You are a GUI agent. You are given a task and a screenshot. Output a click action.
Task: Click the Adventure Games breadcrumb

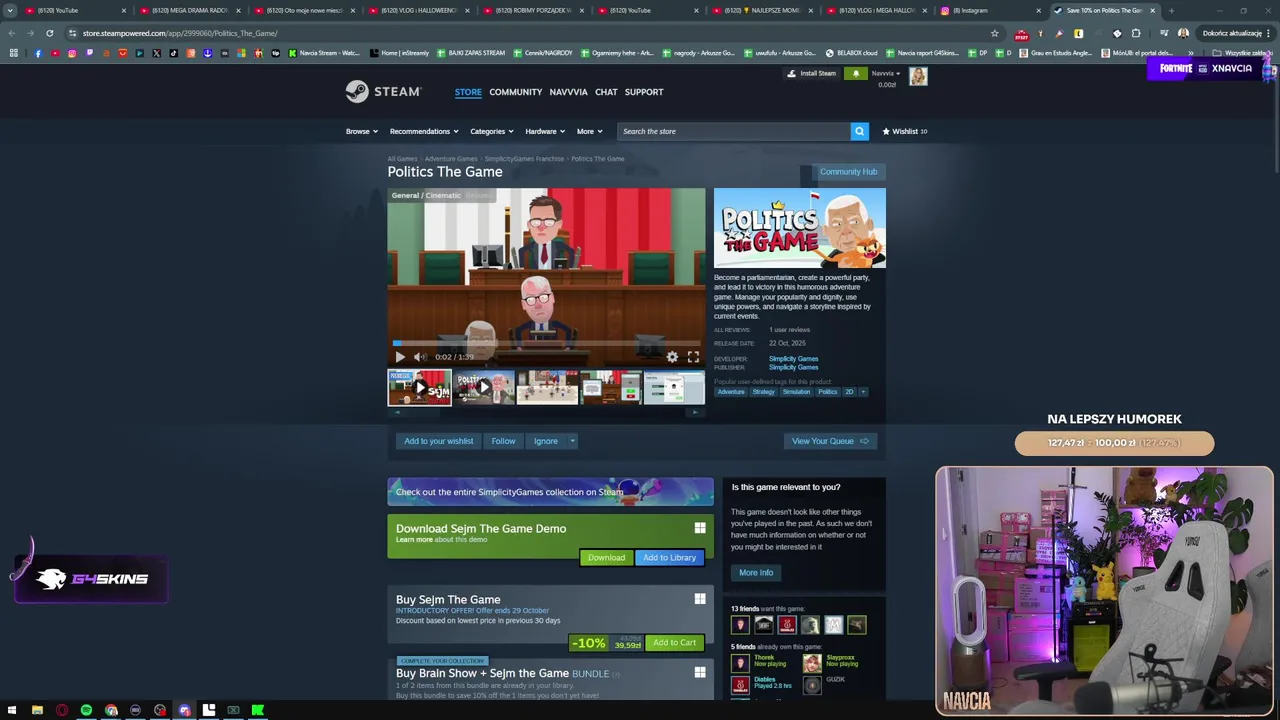pyautogui.click(x=451, y=159)
